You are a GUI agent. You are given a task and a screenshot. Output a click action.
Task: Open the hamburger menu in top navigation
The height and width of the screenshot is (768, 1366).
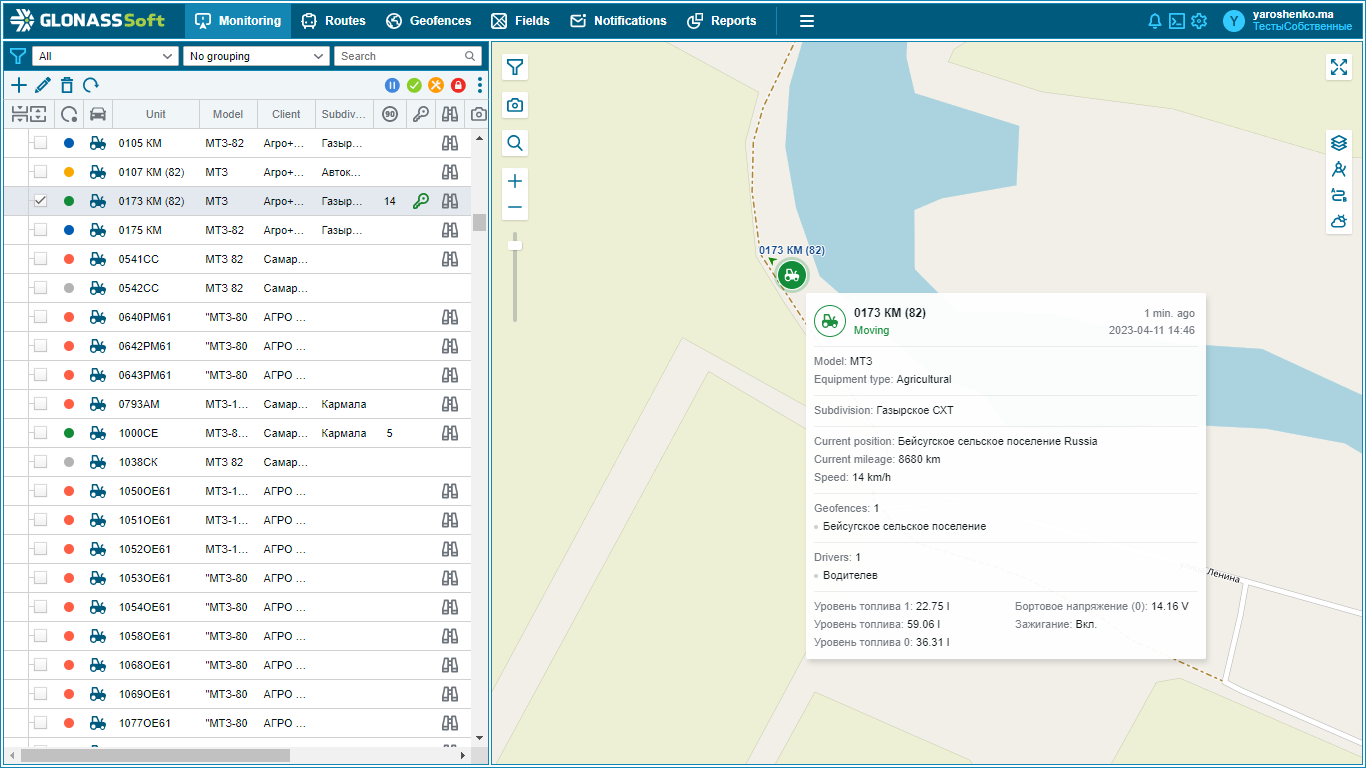tap(807, 21)
